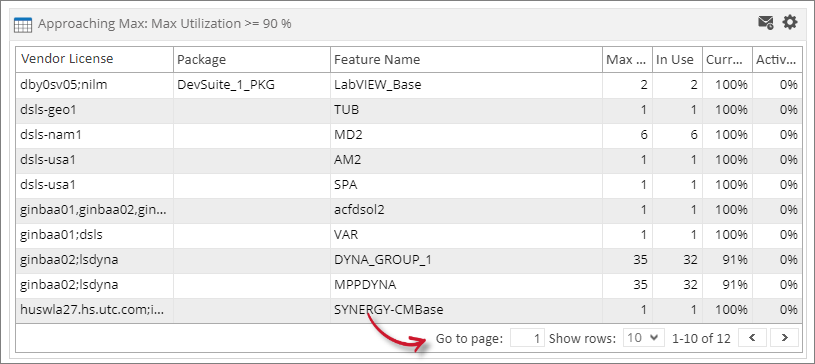Click the 1-10 of 12 page count
The width and height of the screenshot is (815, 364).
(701, 339)
